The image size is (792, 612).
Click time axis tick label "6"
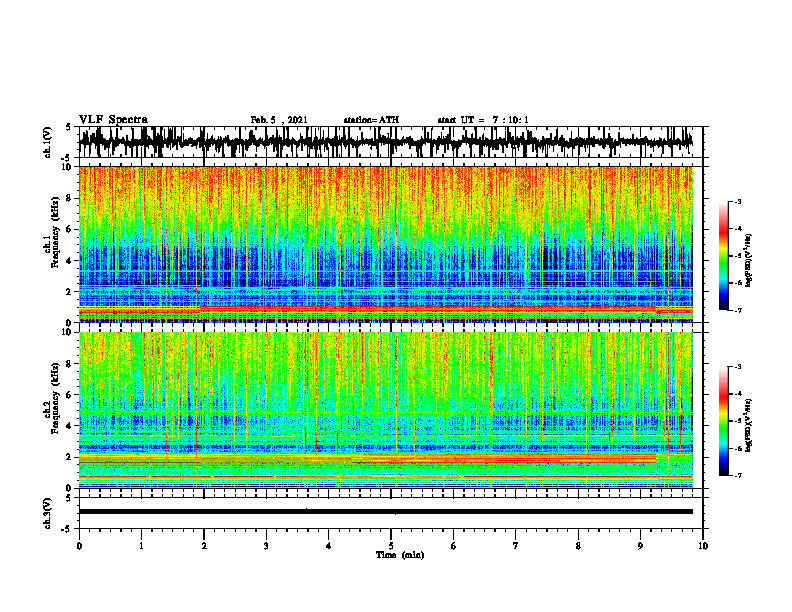pyautogui.click(x=454, y=546)
